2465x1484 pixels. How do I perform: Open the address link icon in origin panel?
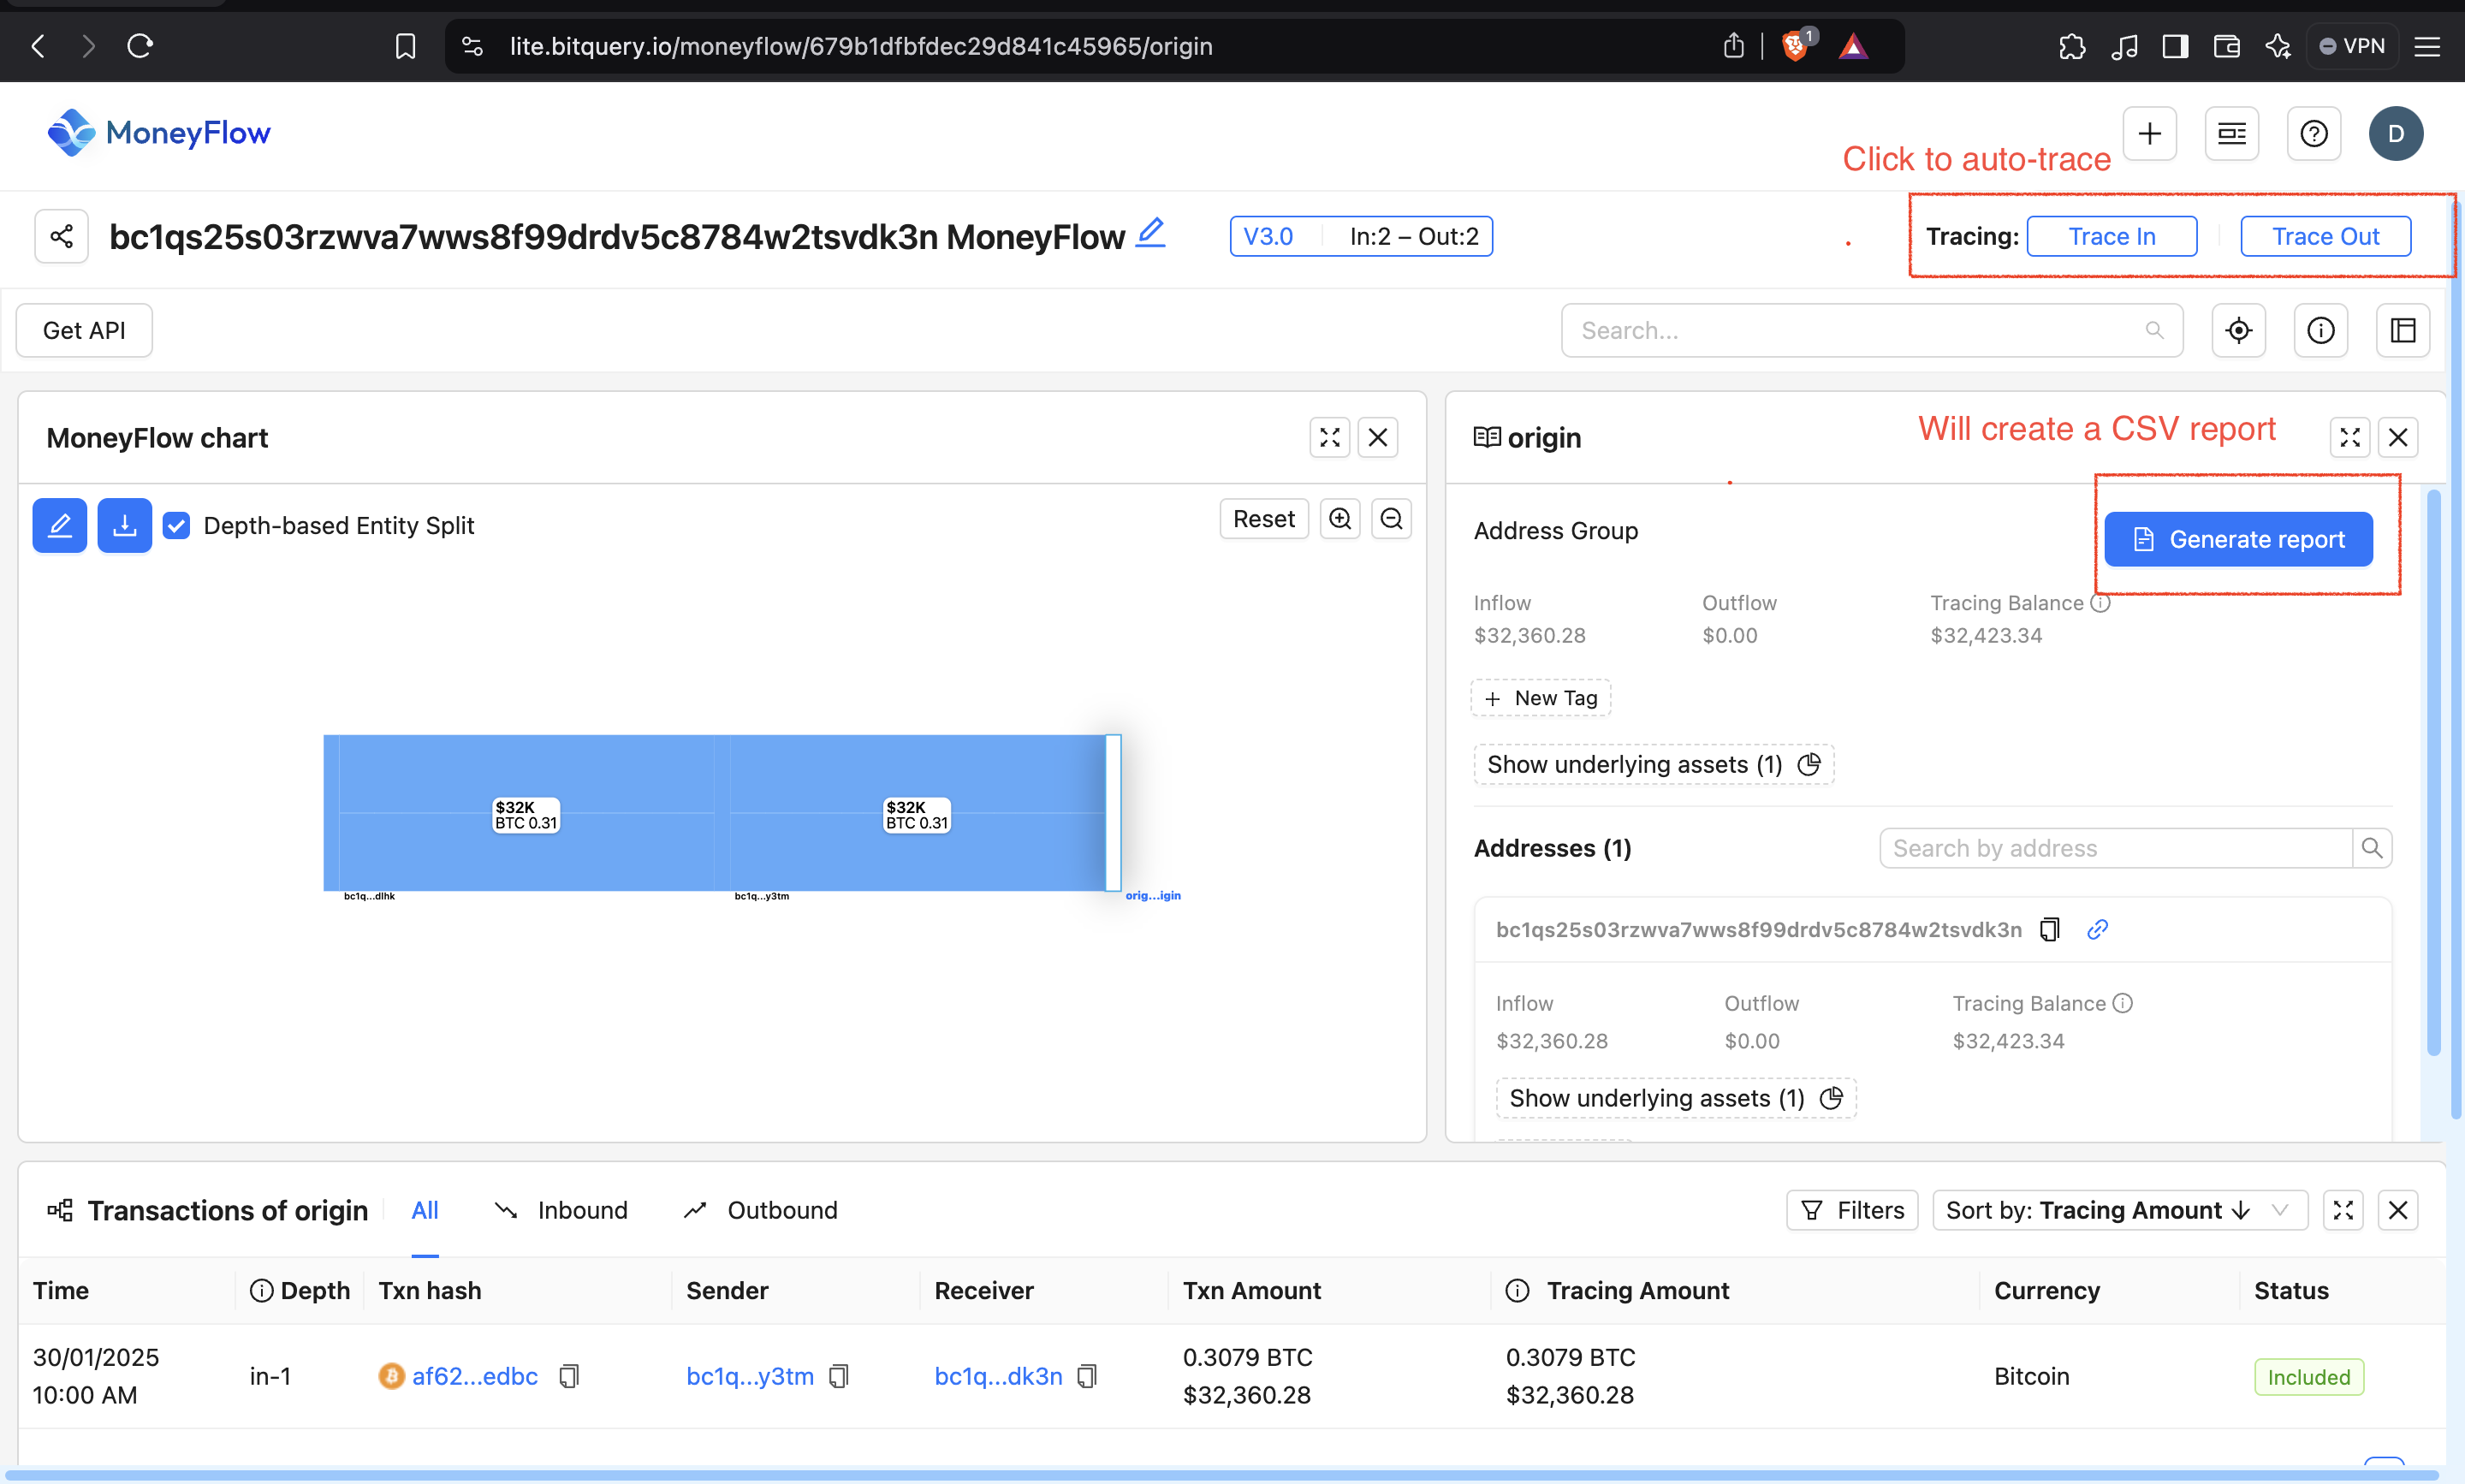(2098, 929)
